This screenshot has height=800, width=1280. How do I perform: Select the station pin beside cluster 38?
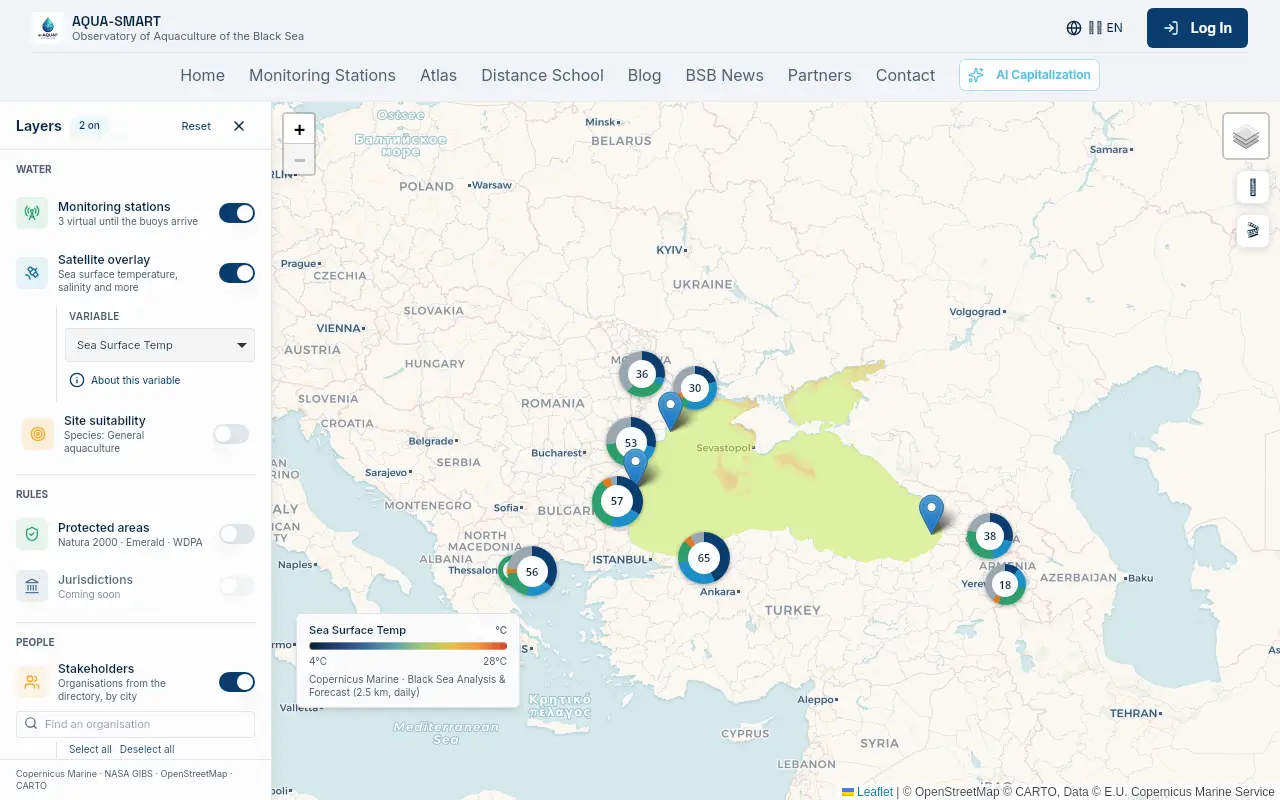932,513
